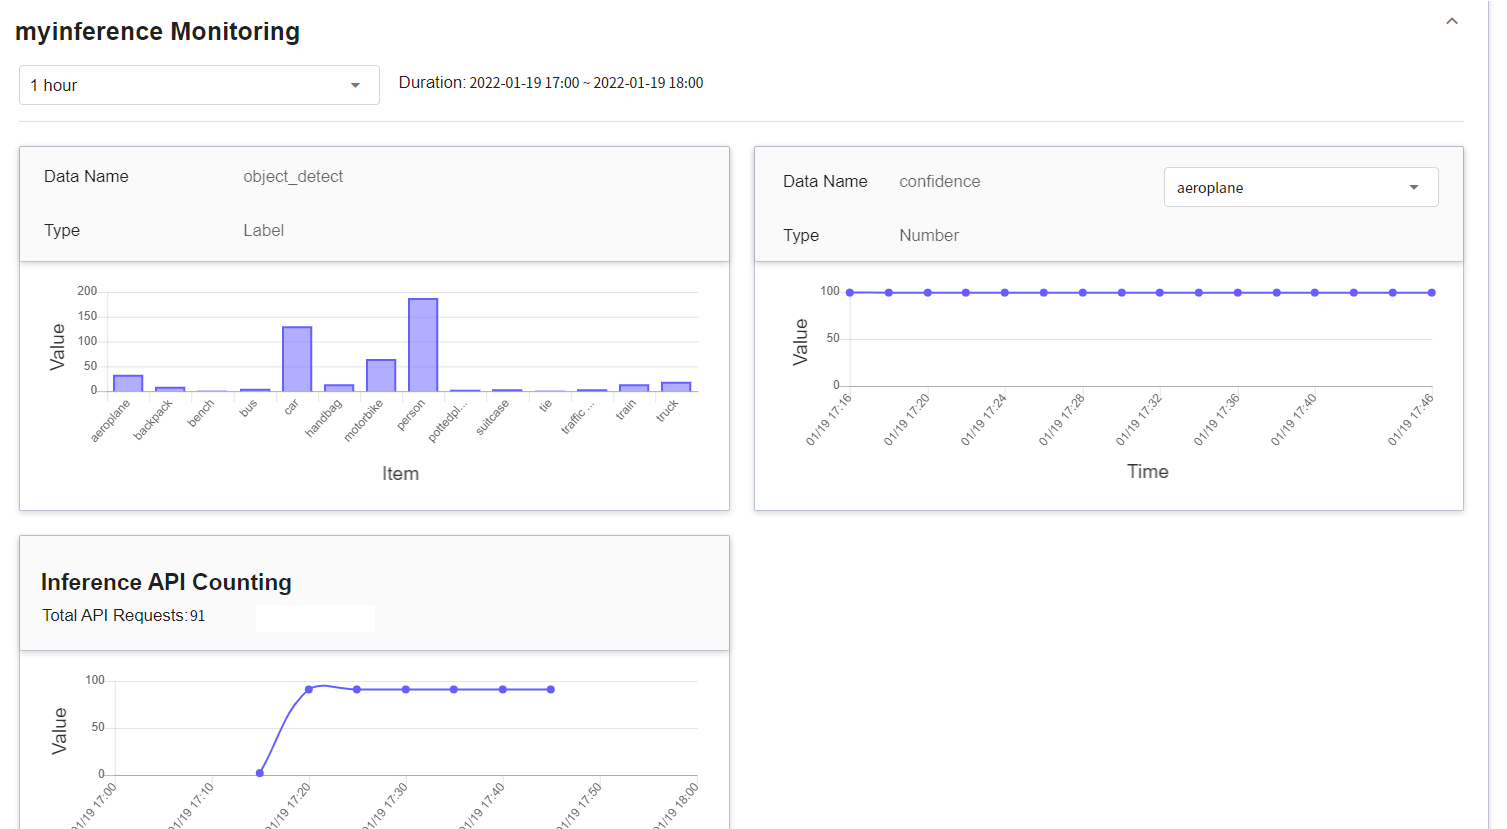Click the car bar in object_detect chart
This screenshot has height=829, width=1507.
click(x=297, y=359)
